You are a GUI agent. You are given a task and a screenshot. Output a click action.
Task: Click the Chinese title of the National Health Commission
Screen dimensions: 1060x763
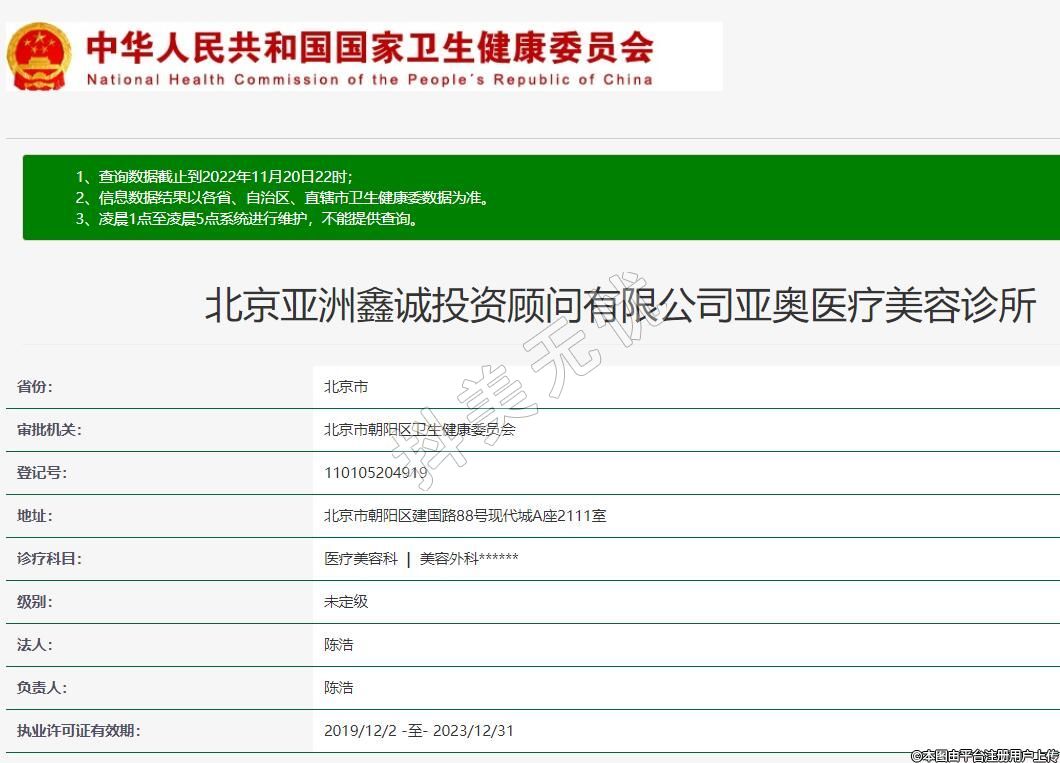[370, 46]
